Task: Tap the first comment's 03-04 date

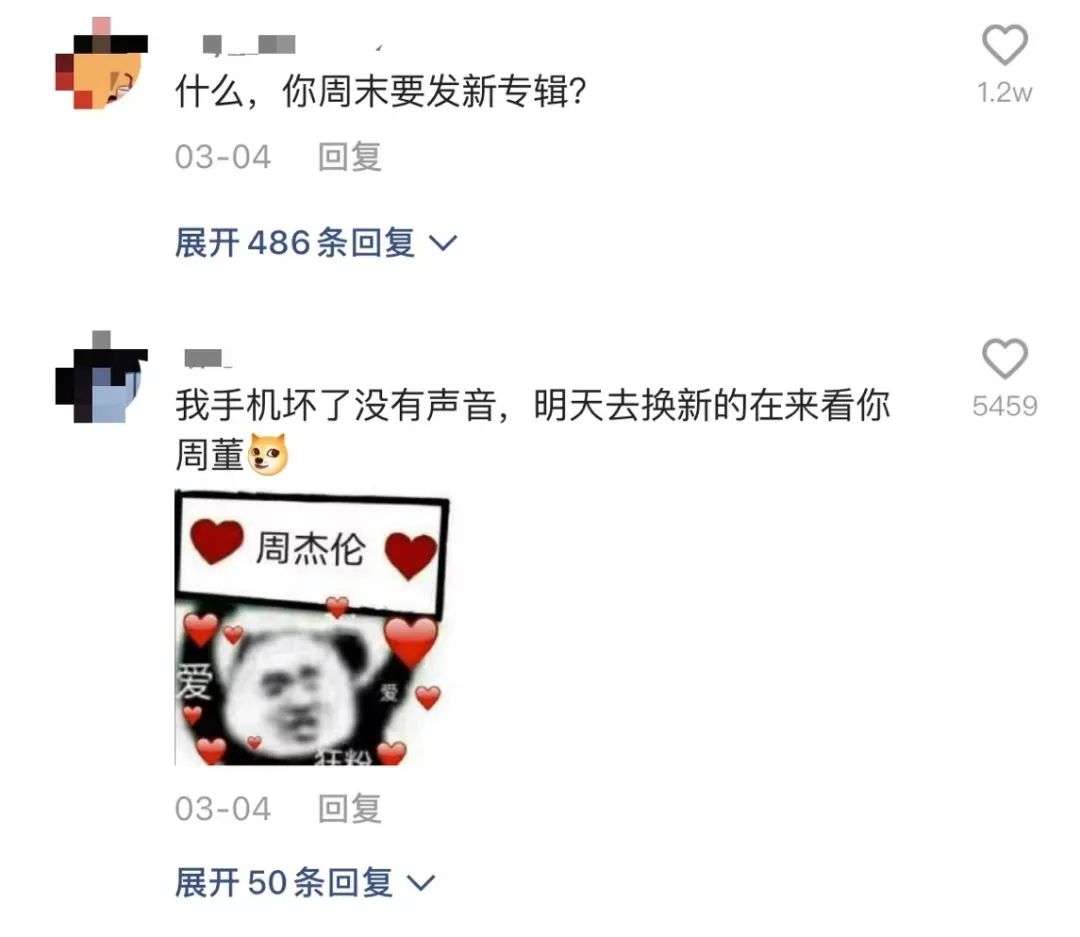Action: click(x=222, y=157)
